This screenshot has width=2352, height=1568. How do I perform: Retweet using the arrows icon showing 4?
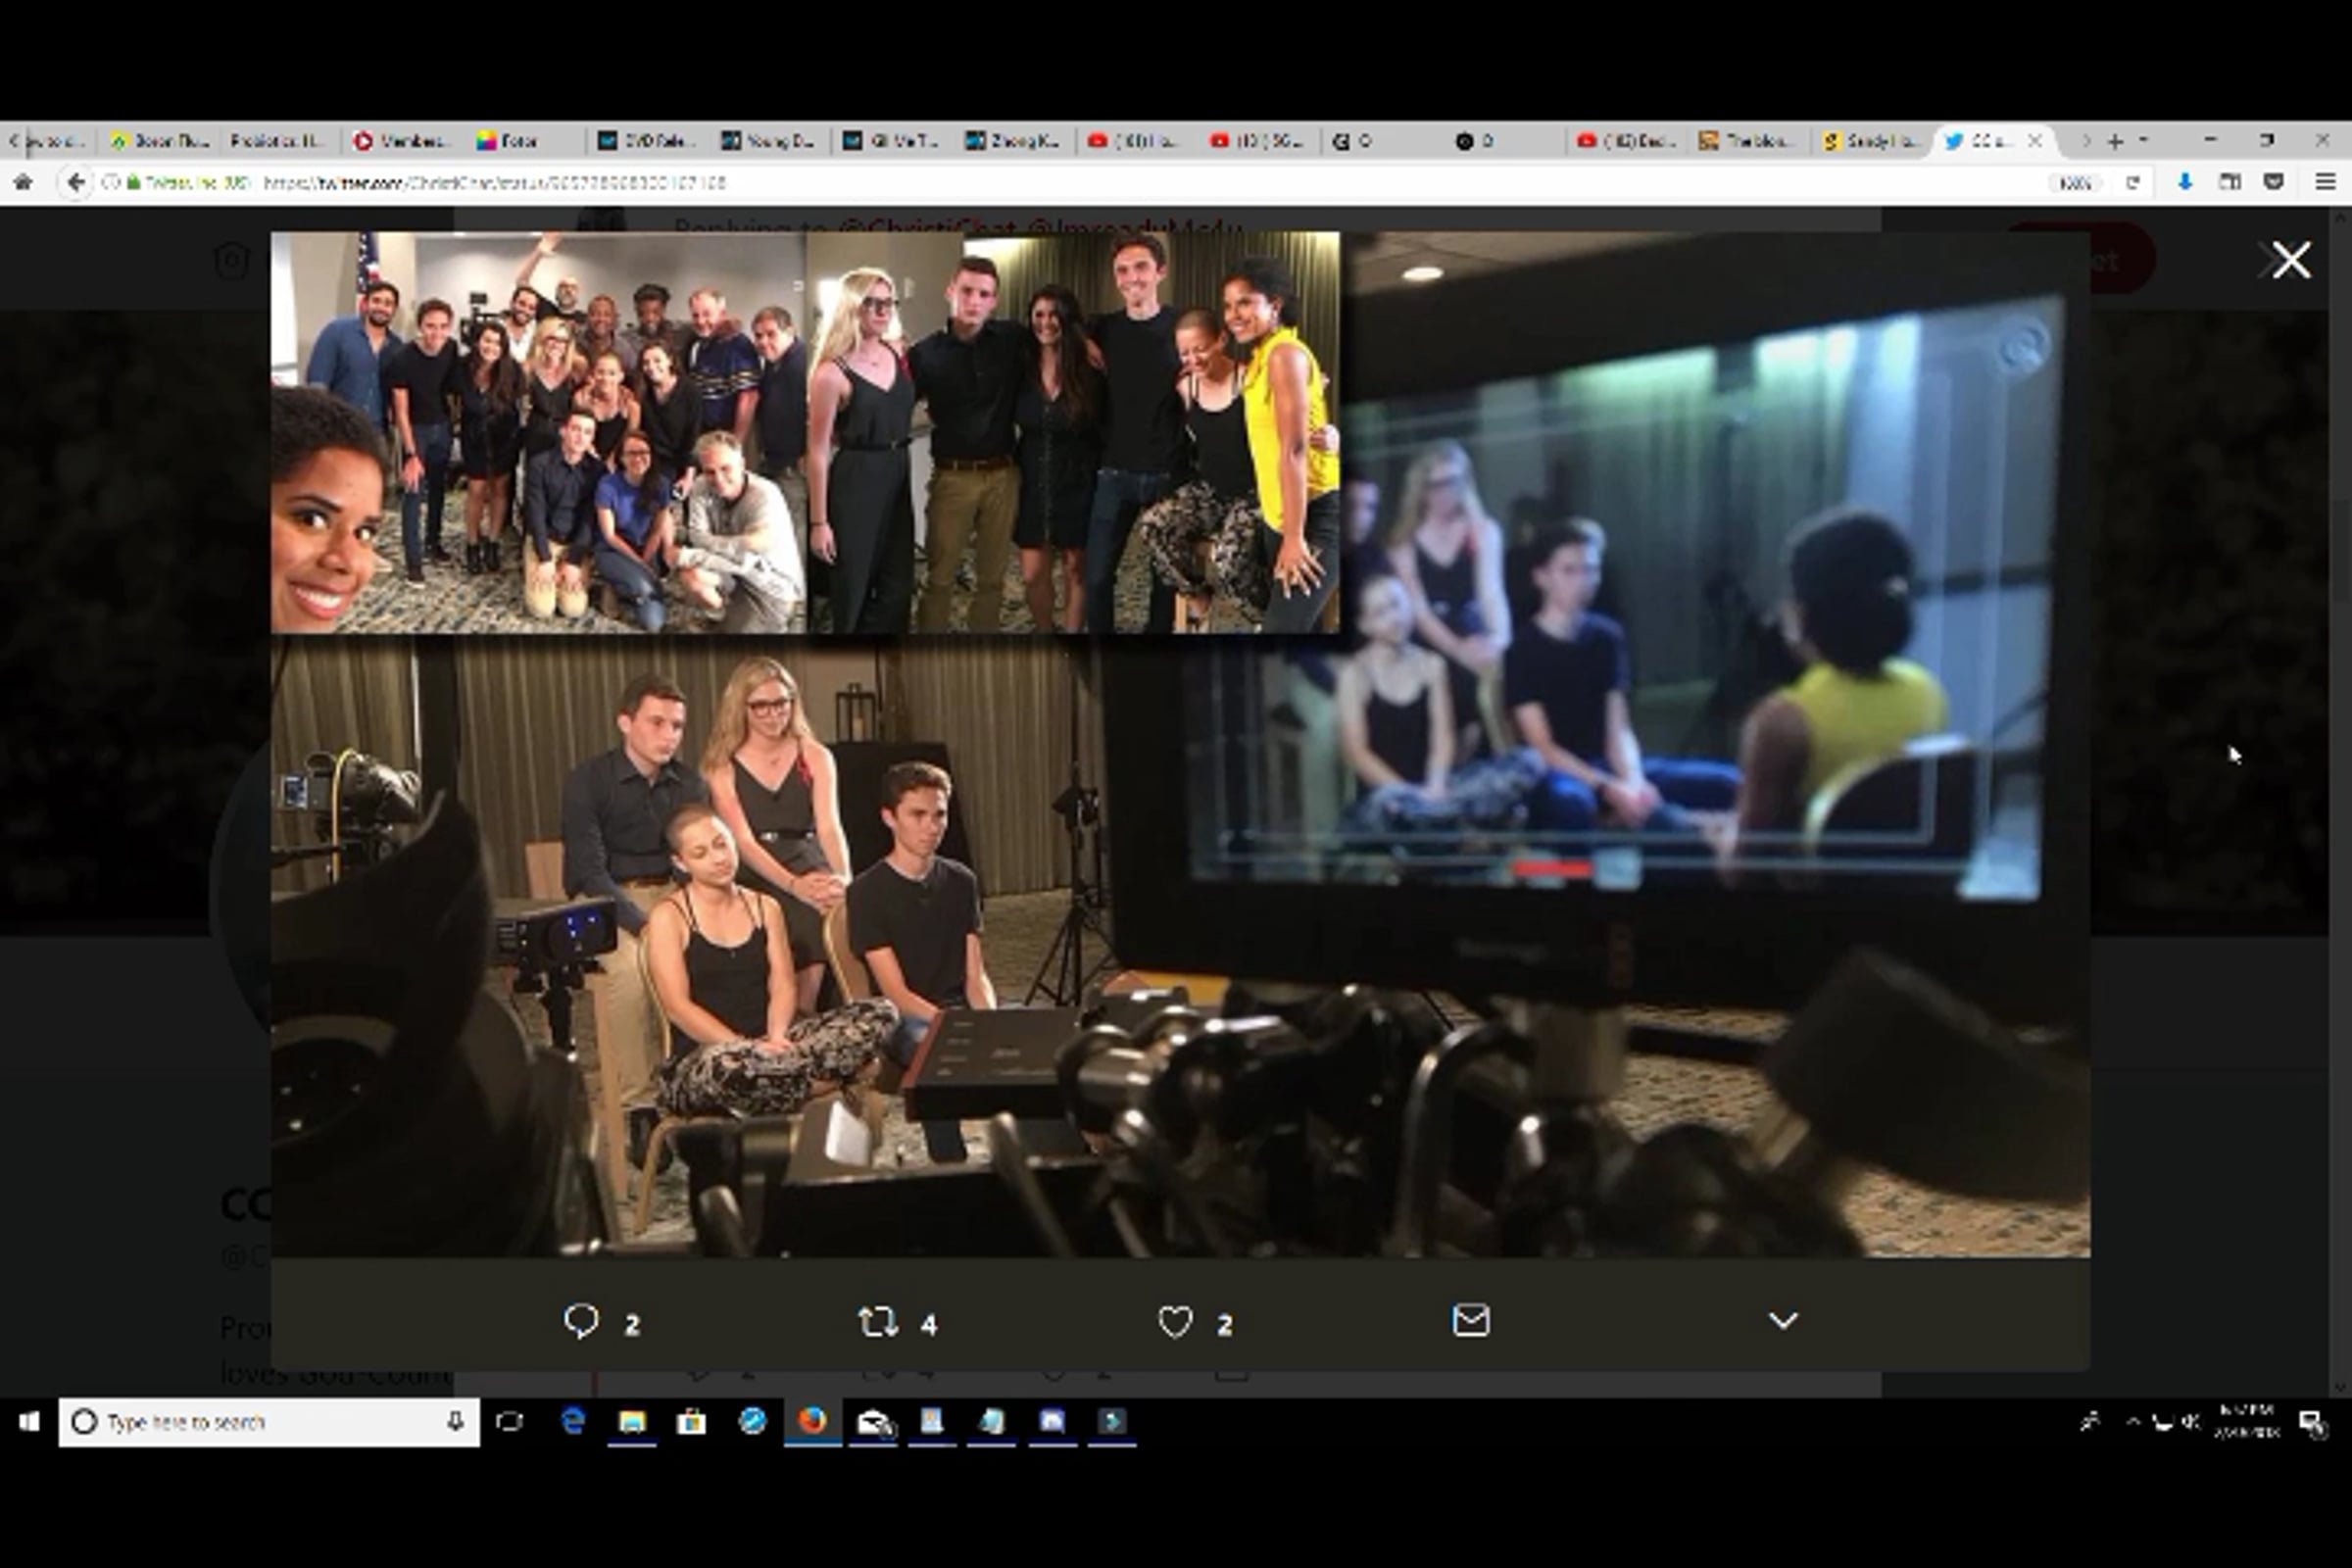tap(878, 1322)
